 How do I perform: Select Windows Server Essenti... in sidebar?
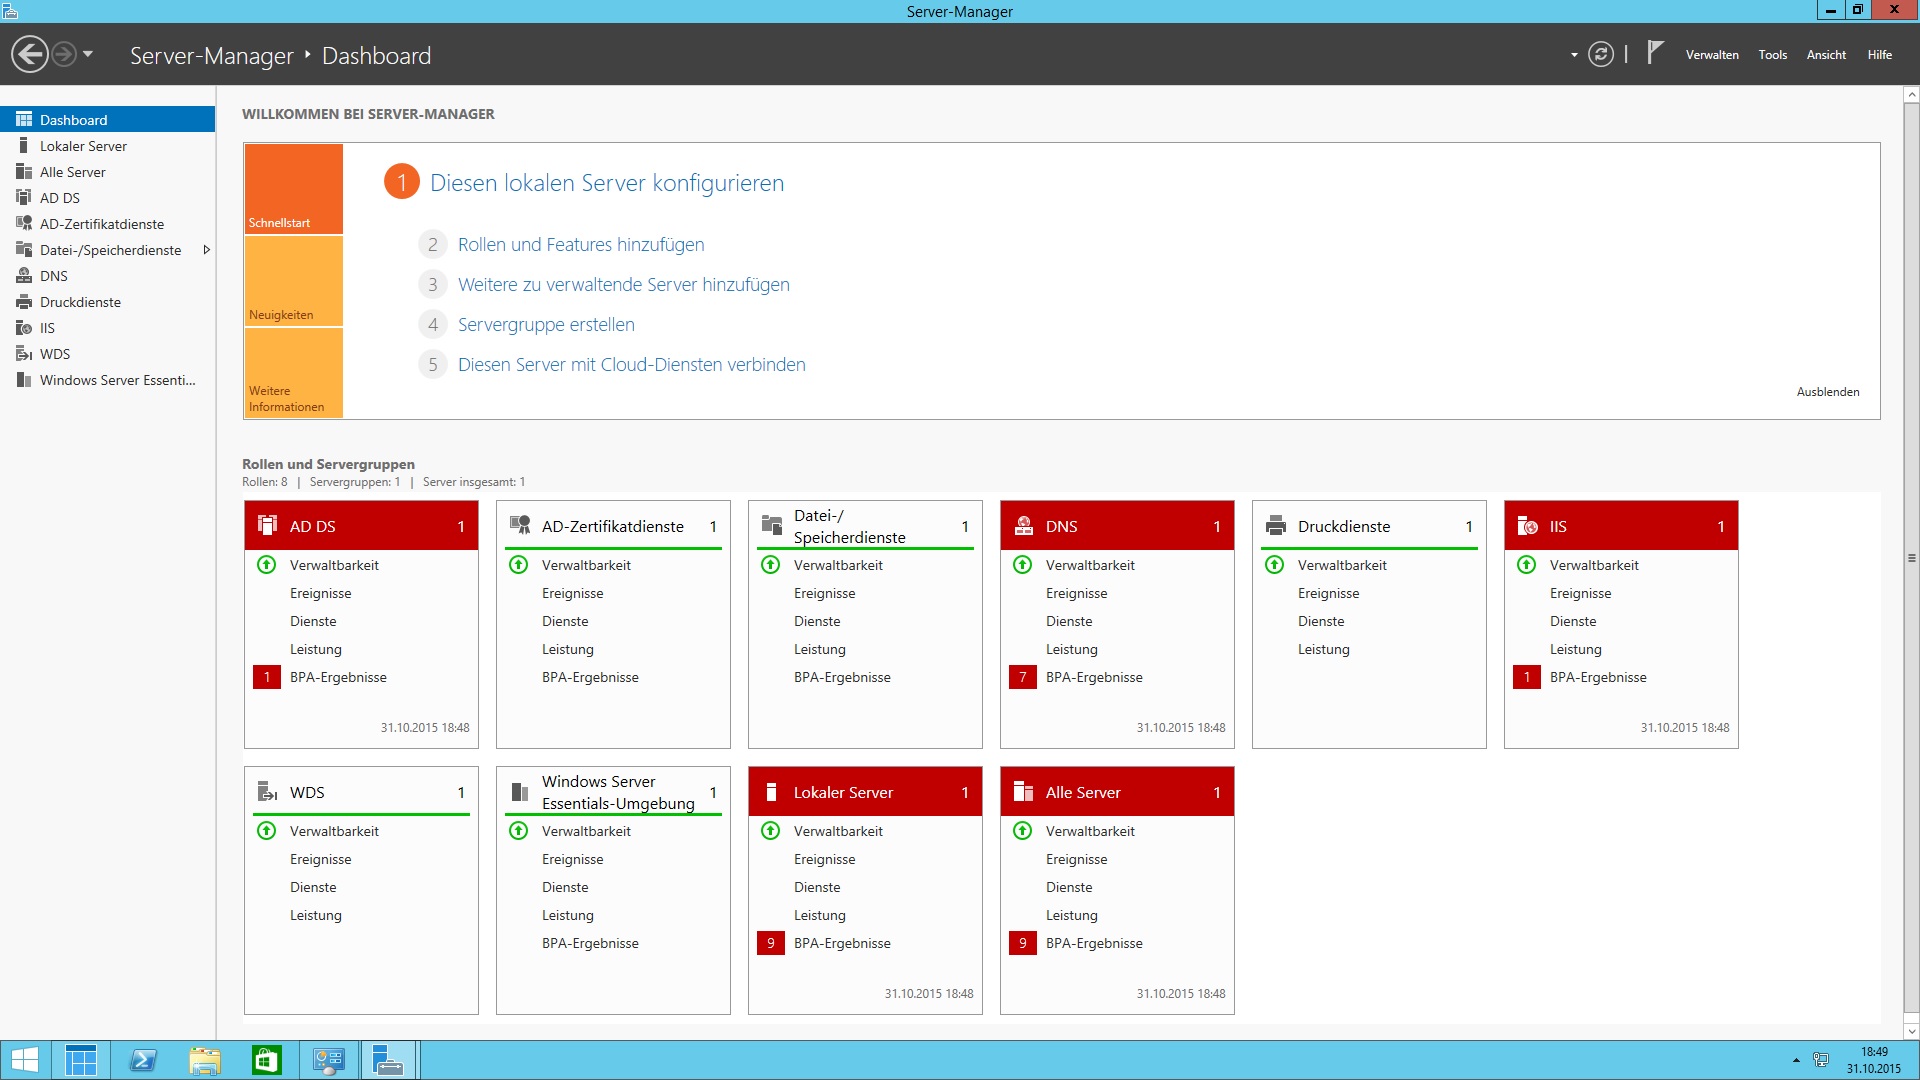tap(108, 380)
